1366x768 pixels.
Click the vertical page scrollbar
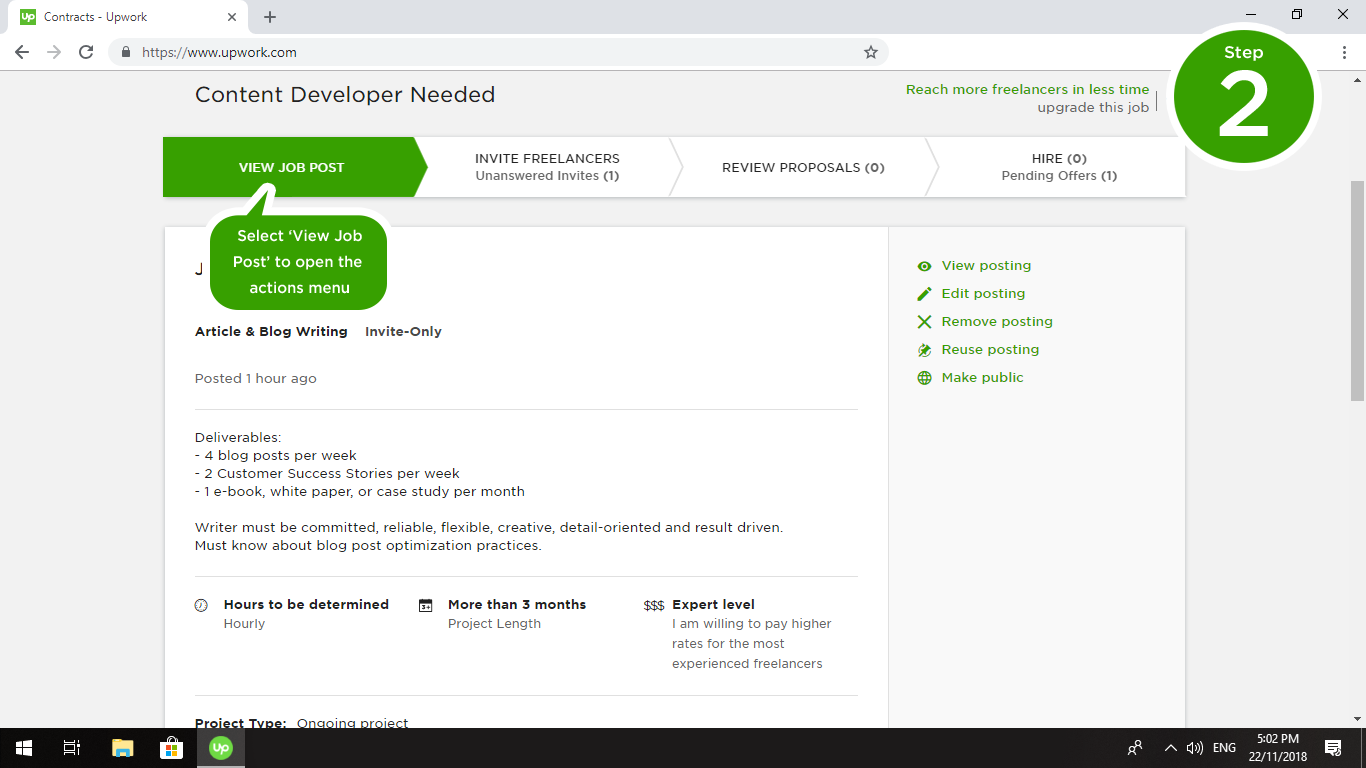[1357, 290]
